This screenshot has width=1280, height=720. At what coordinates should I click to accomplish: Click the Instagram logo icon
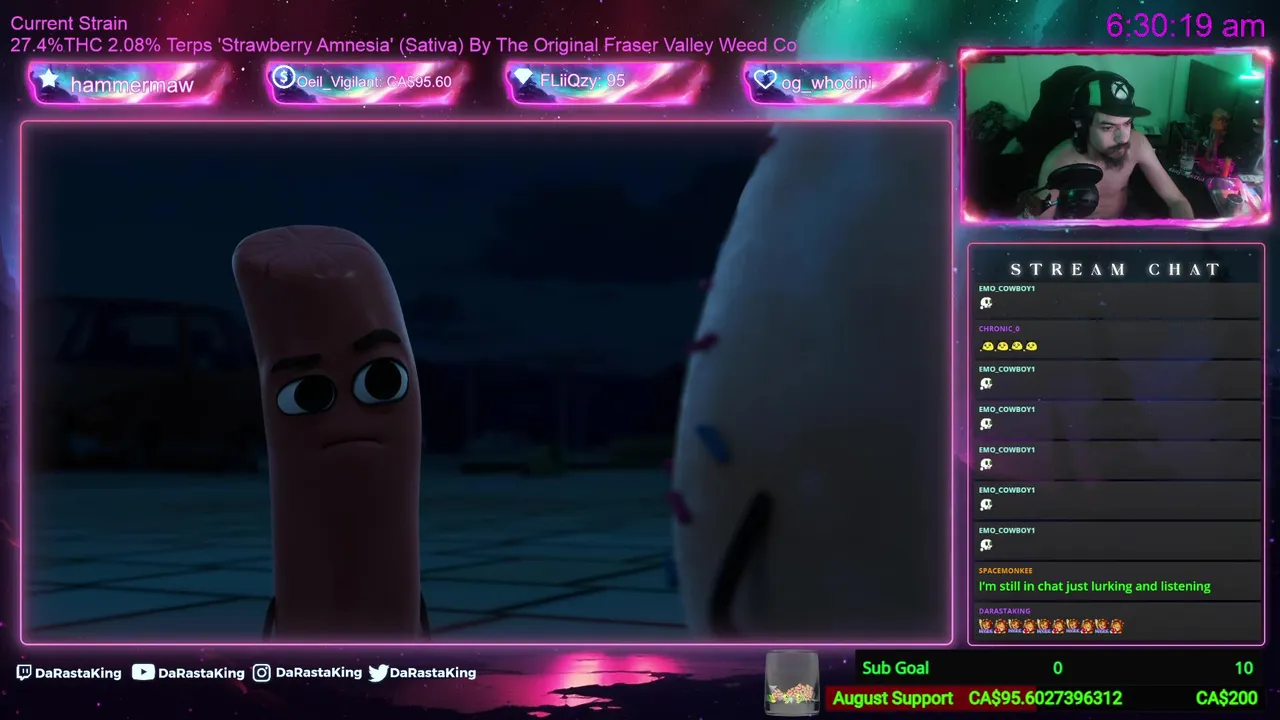(262, 673)
